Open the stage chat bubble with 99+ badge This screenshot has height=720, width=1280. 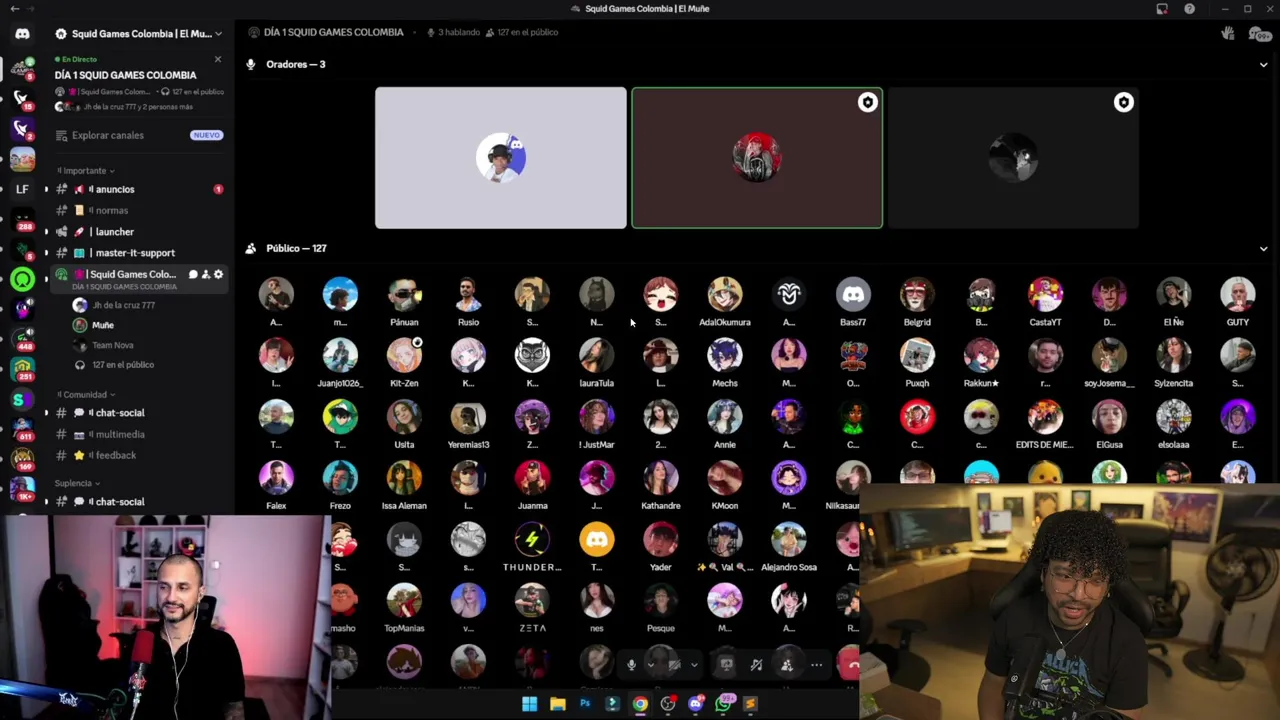click(x=1258, y=34)
